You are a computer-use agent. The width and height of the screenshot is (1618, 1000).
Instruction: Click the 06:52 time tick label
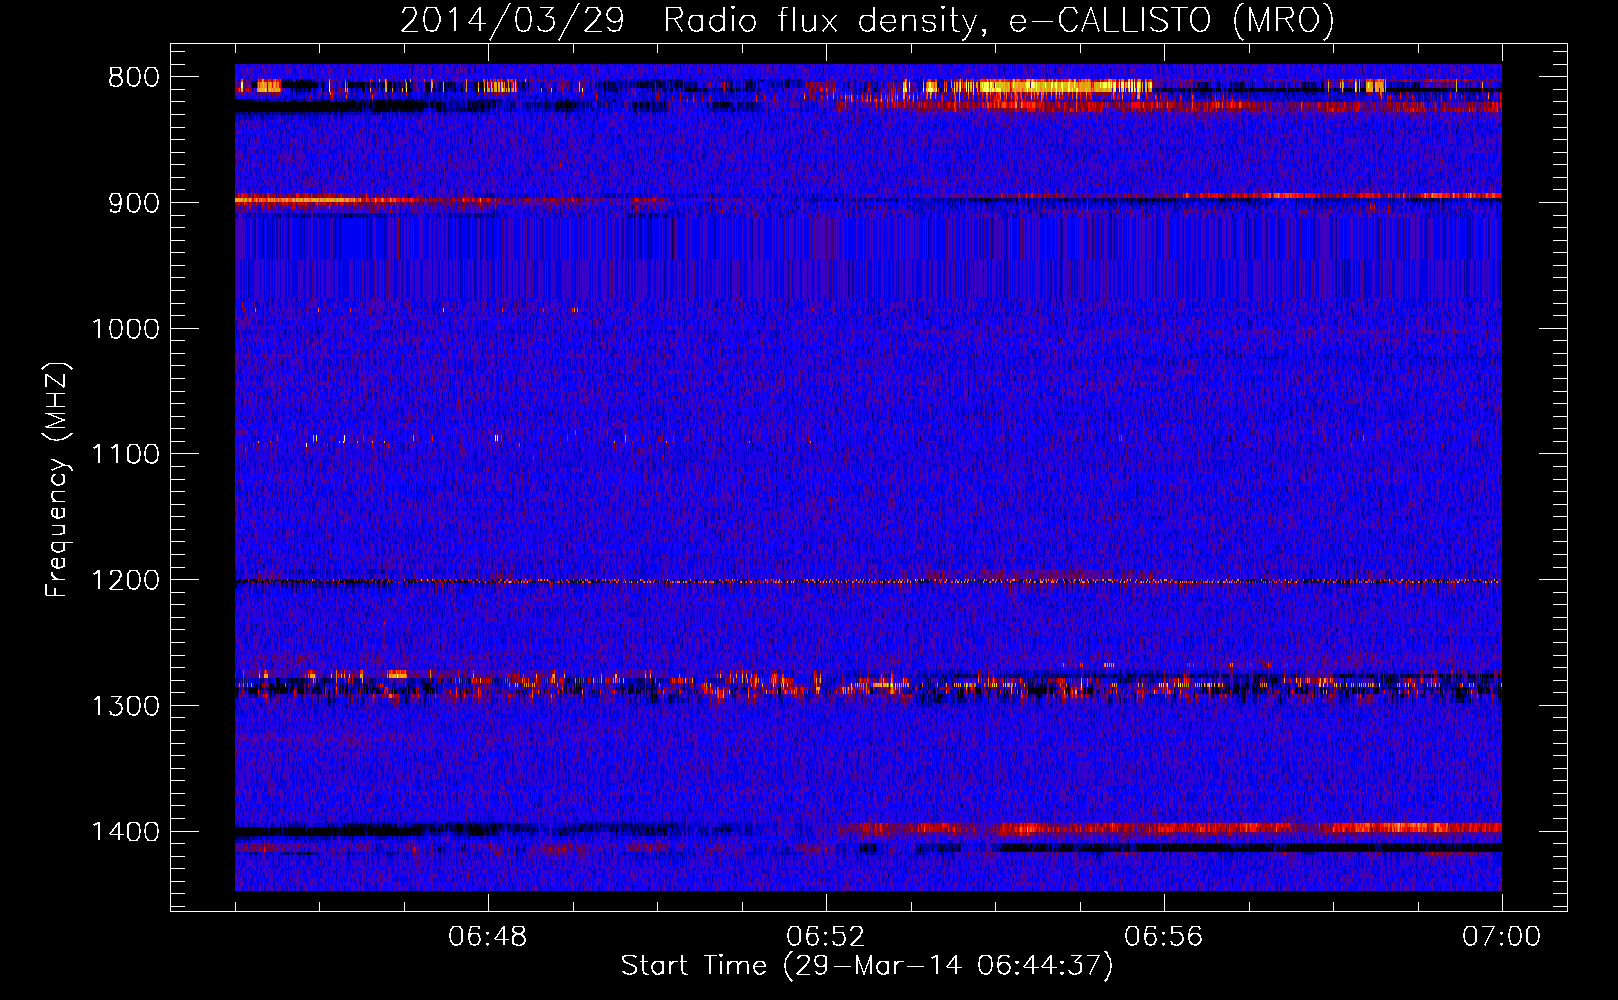(826, 937)
